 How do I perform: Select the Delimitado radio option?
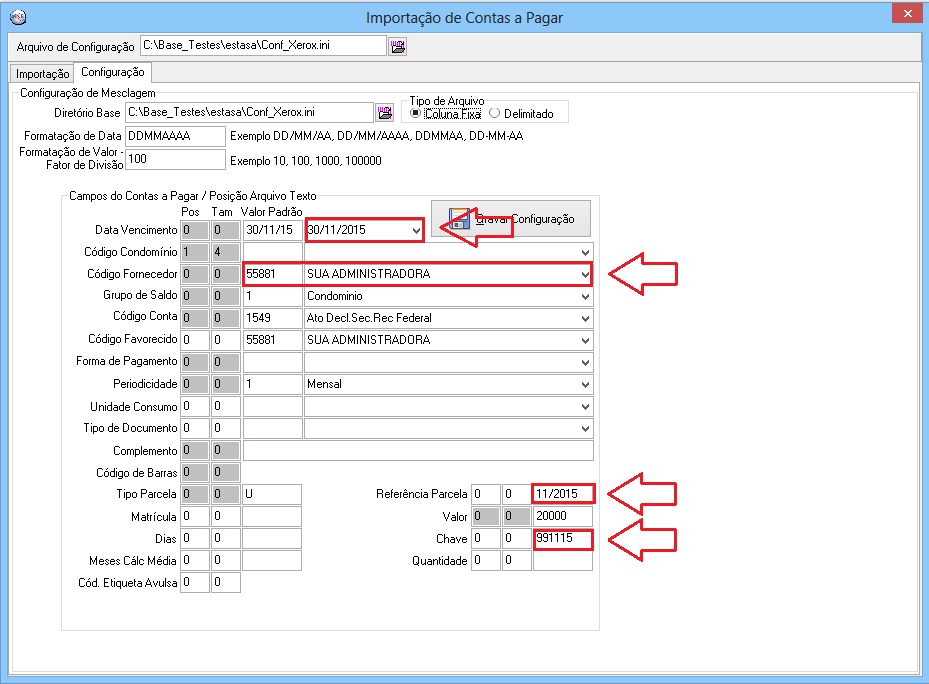tap(494, 114)
